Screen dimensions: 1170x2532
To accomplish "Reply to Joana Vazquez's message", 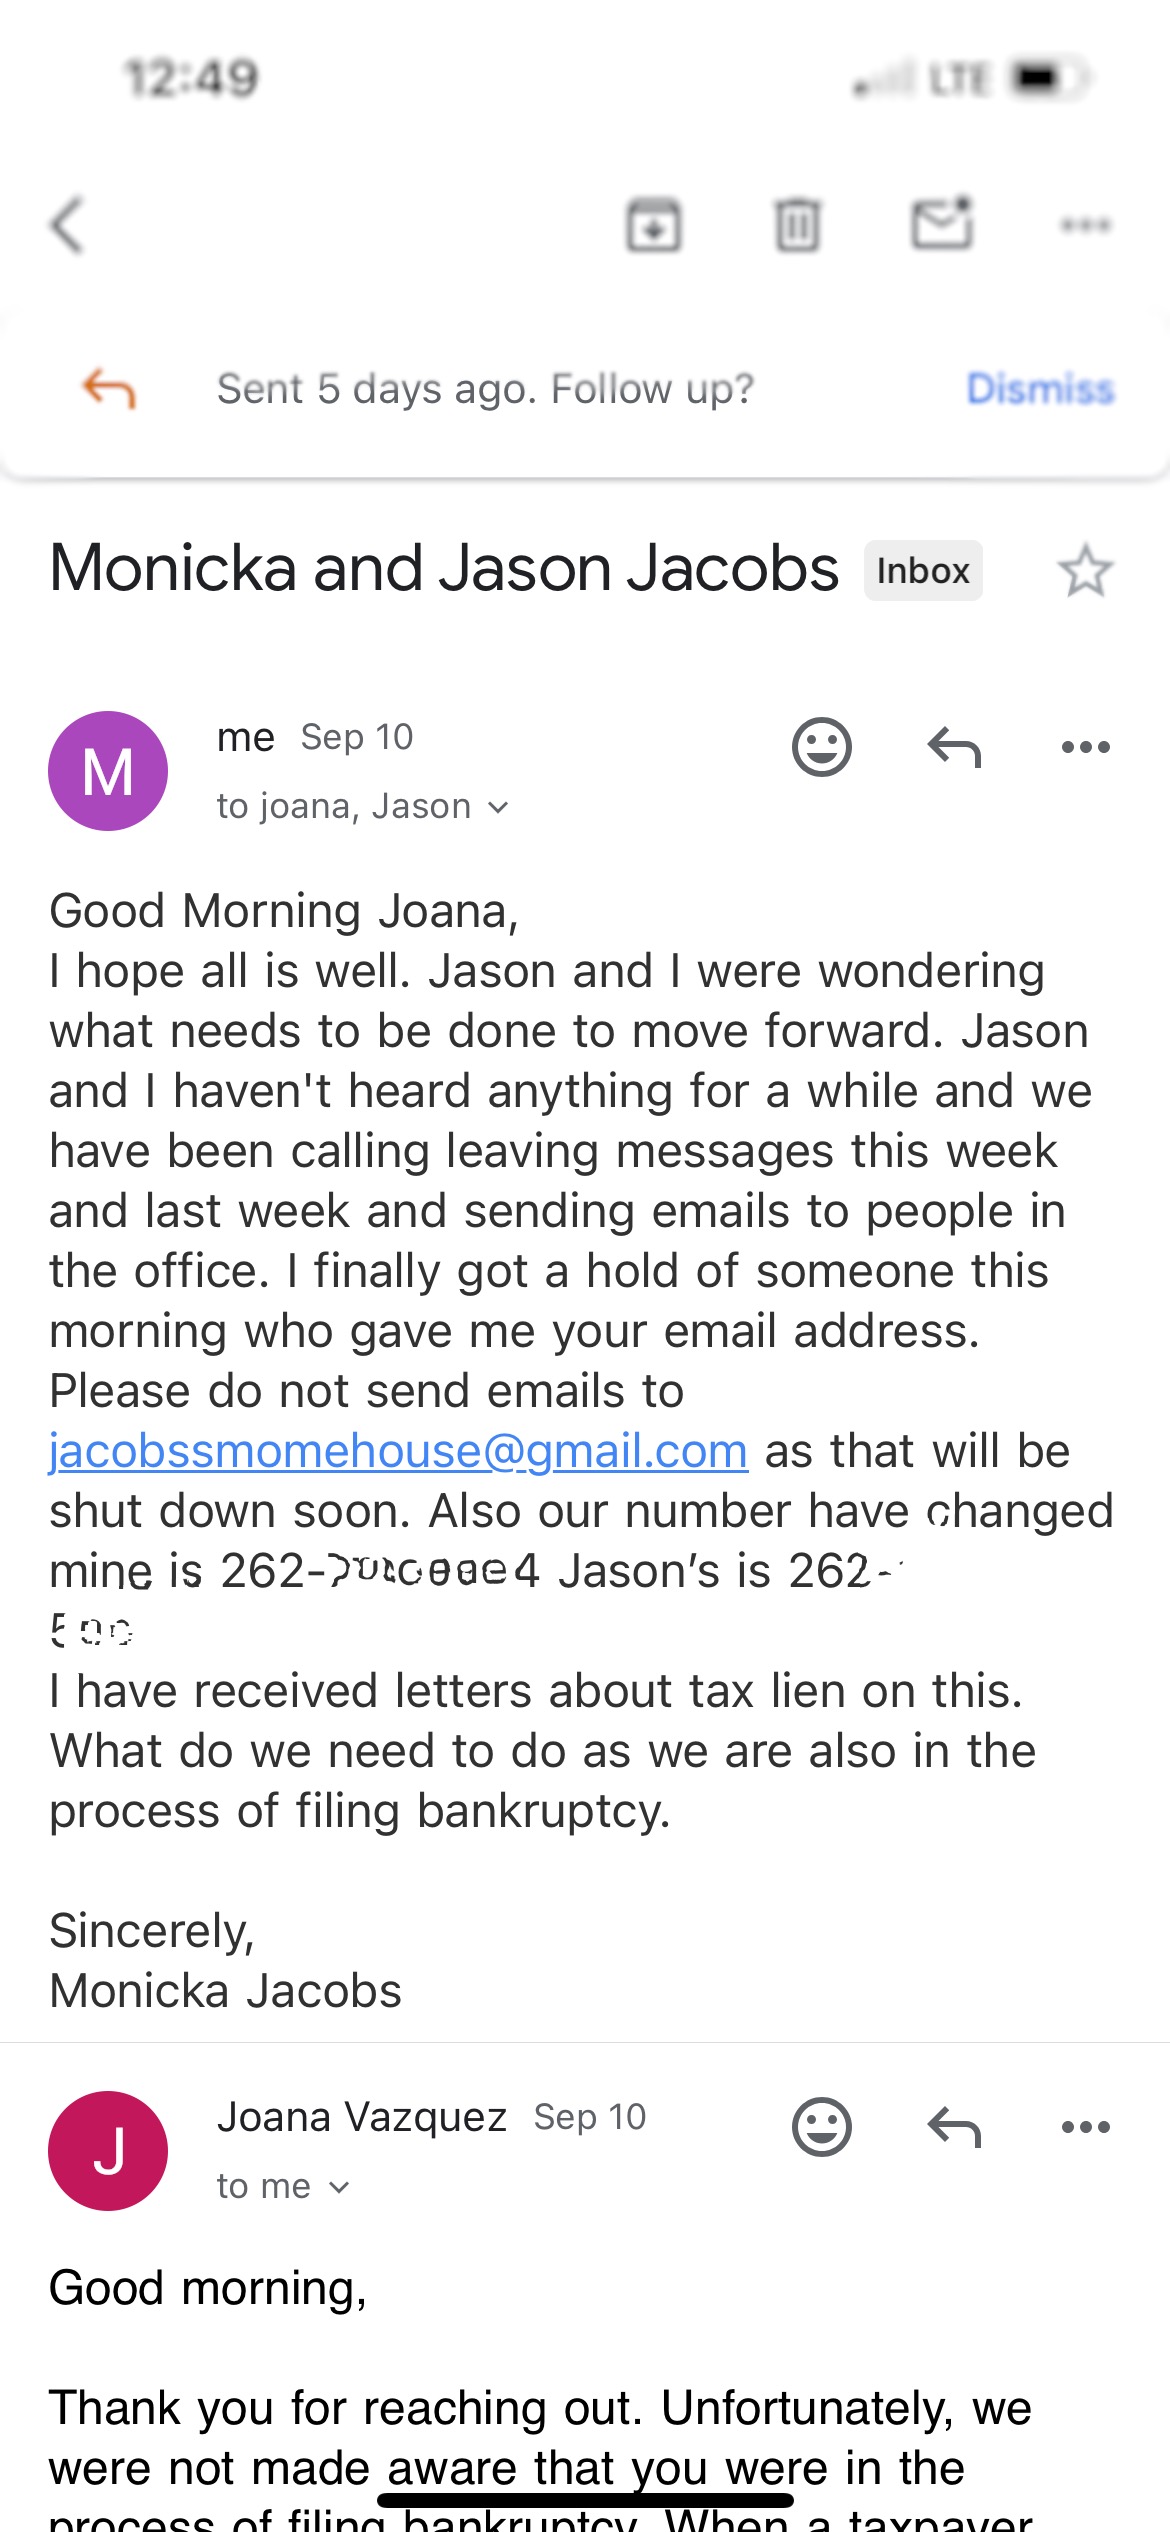I will pos(954,2127).
